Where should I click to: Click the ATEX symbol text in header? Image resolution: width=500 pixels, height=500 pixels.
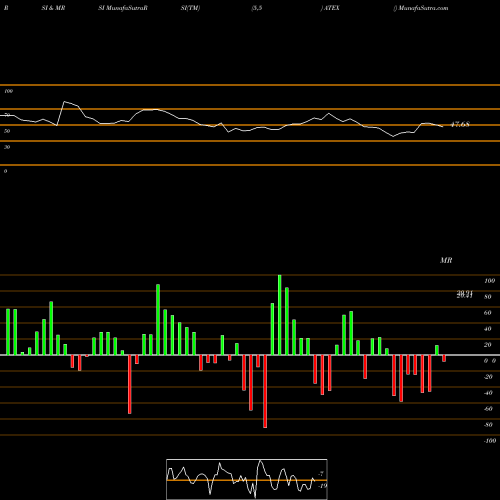(x=331, y=8)
